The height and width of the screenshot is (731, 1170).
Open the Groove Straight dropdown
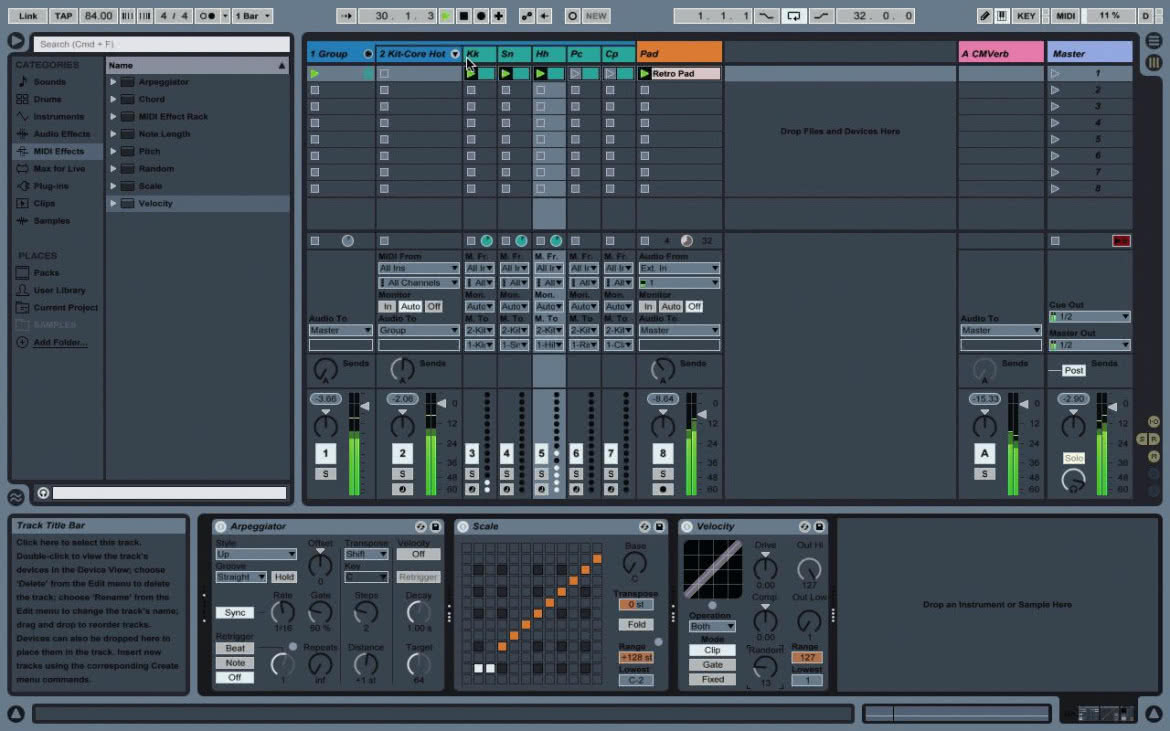[241, 577]
